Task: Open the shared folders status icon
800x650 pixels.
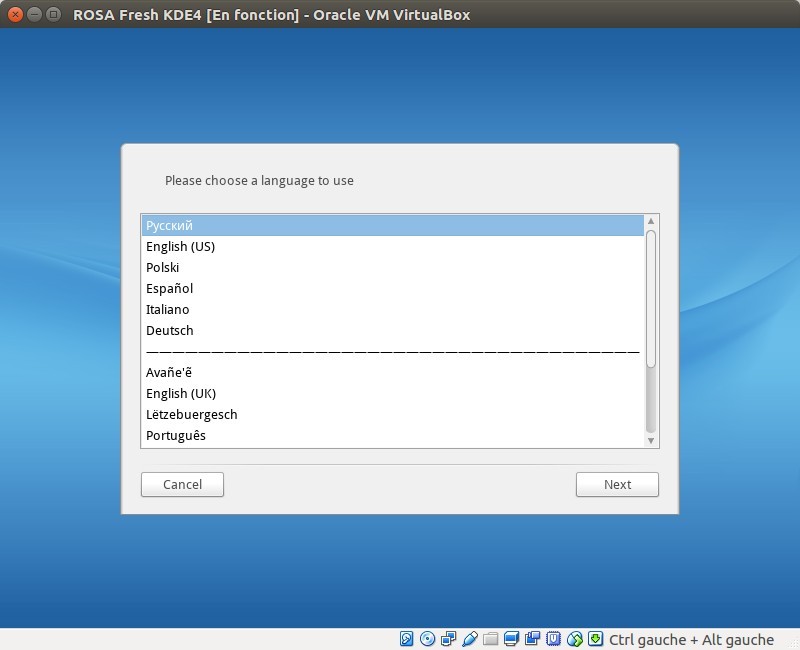Action: [490, 639]
